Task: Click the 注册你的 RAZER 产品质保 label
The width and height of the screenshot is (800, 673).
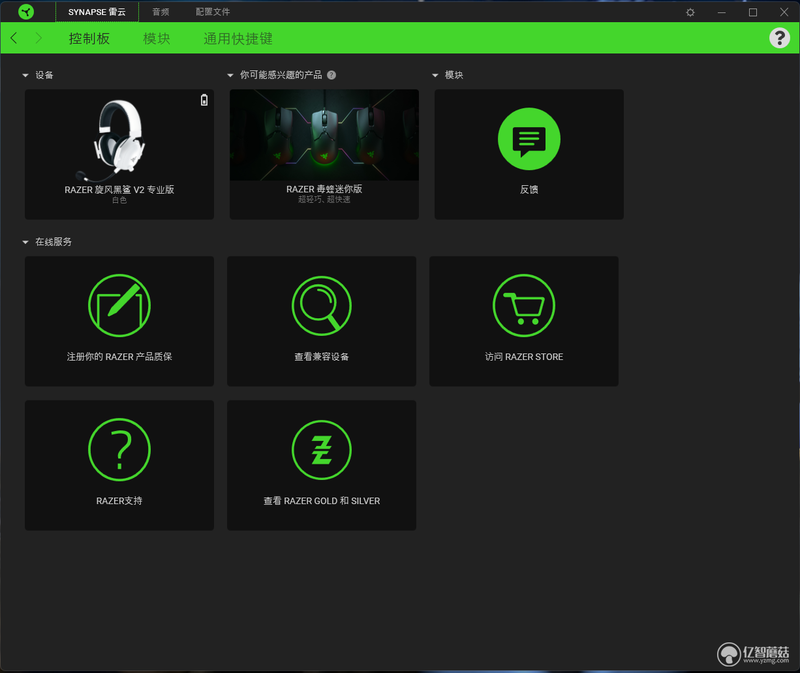Action: (x=119, y=357)
